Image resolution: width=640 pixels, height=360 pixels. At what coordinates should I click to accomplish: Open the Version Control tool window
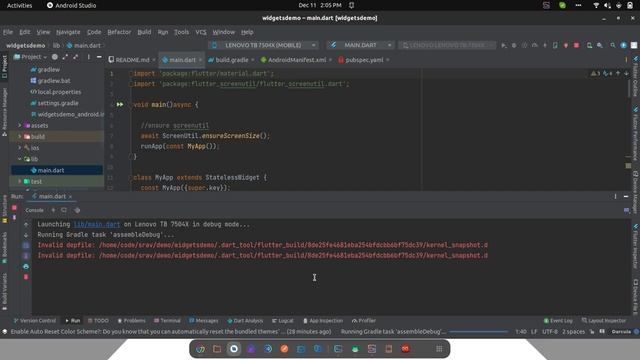pyautogui.click(x=35, y=320)
